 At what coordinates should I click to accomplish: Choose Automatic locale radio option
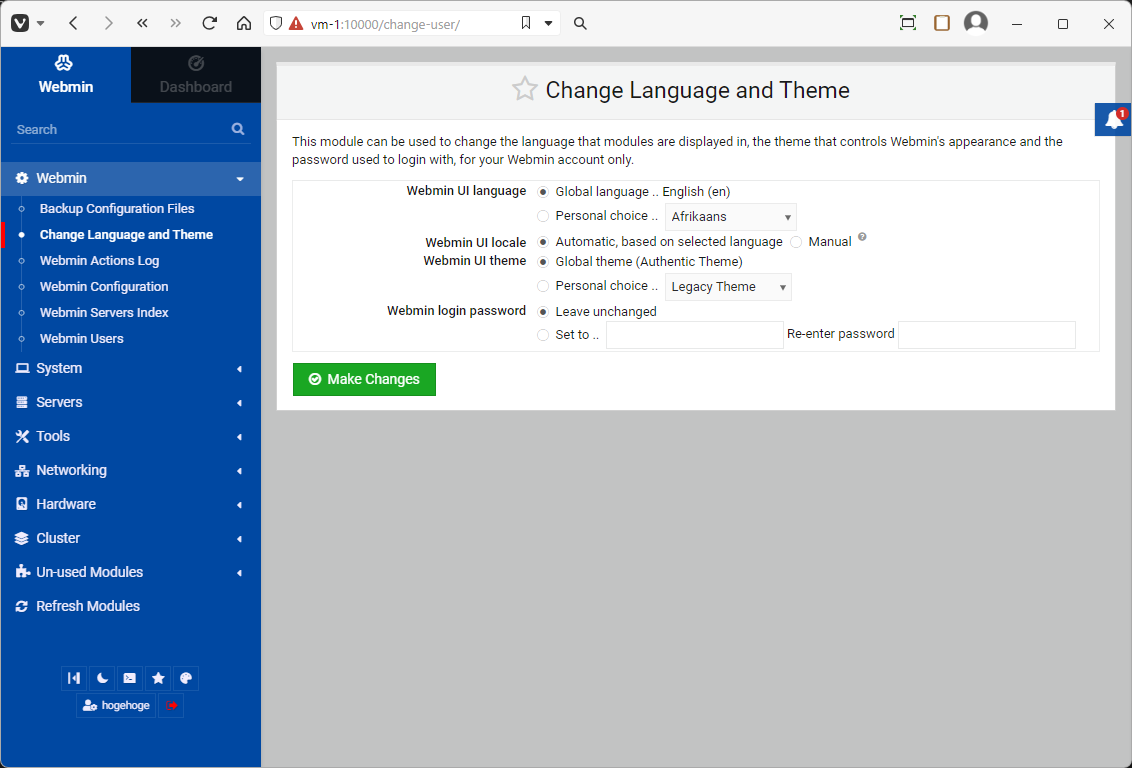[543, 242]
